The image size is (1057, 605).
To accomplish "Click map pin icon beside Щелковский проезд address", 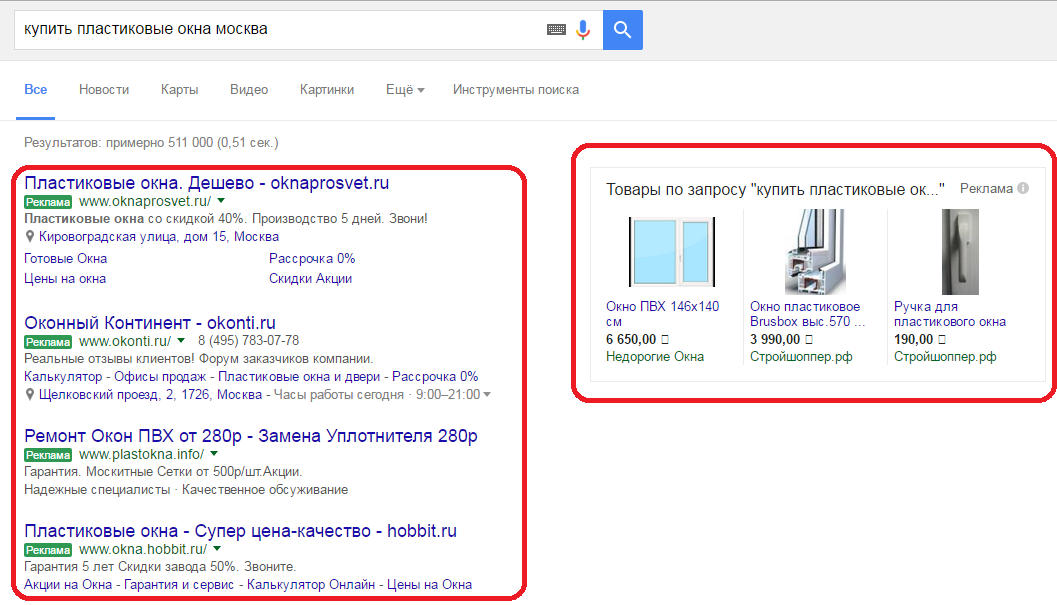I will [x=30, y=395].
